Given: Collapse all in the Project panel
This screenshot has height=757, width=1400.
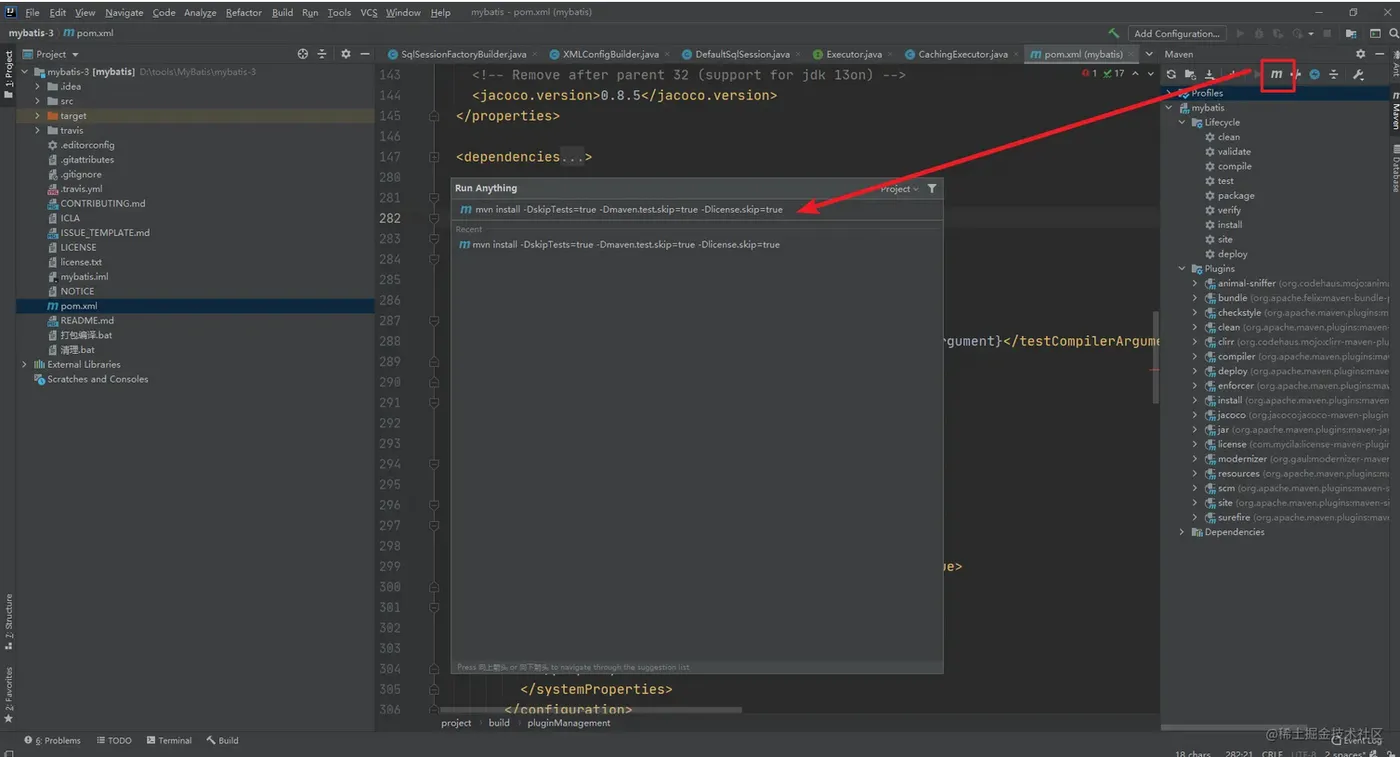Looking at the screenshot, I should pos(321,54).
